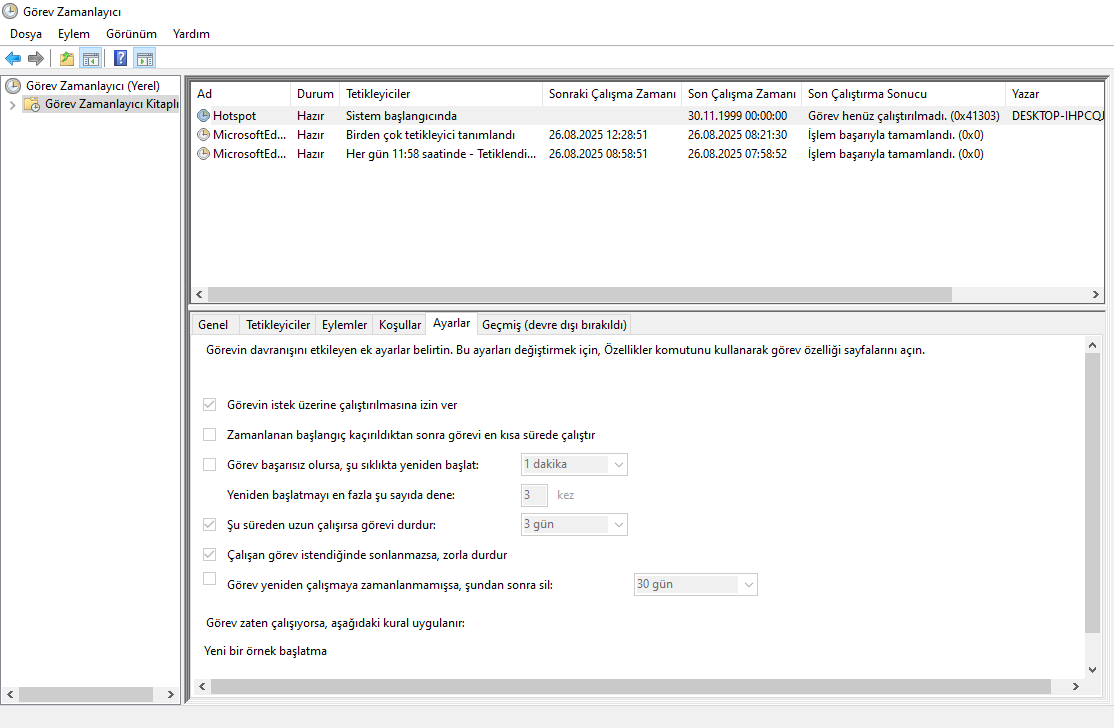Switch to the Genel tab

click(x=213, y=325)
